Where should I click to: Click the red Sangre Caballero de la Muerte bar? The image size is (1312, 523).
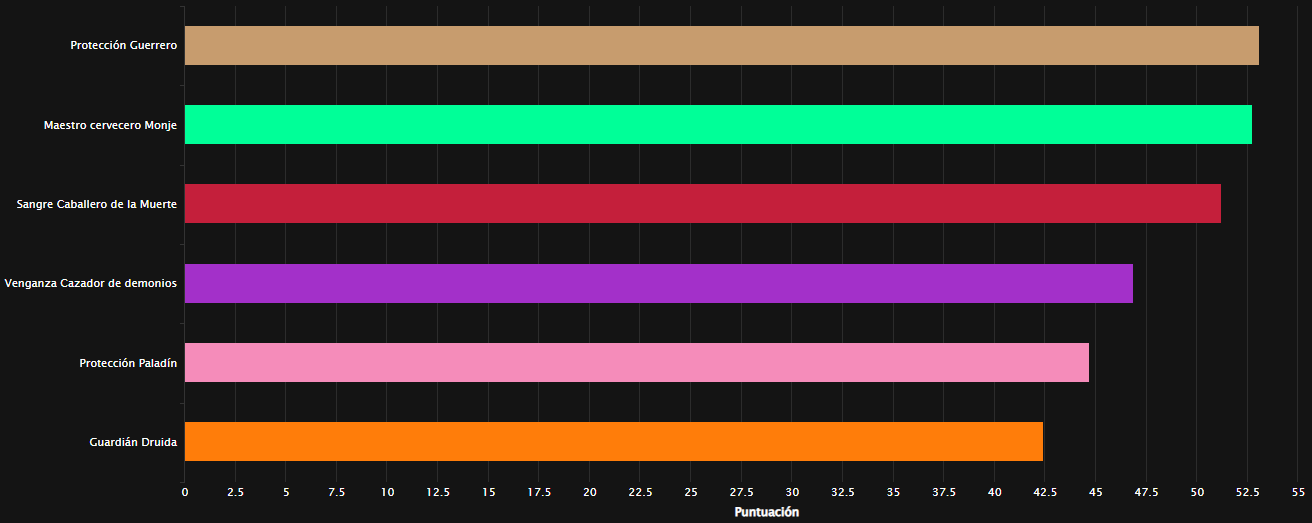(702, 204)
